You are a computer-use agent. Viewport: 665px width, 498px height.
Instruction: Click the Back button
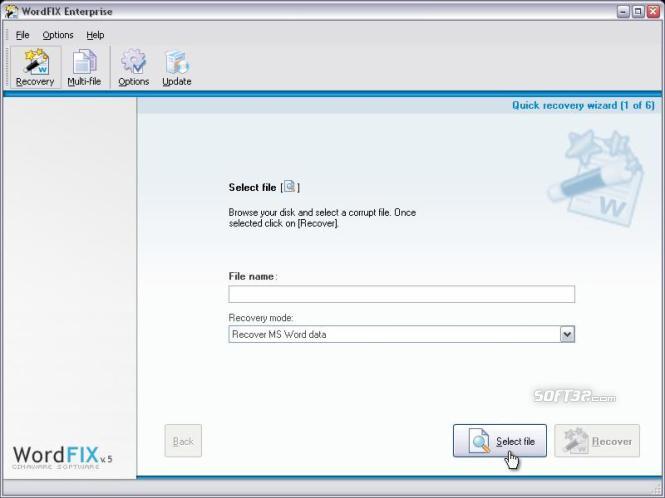click(x=183, y=441)
